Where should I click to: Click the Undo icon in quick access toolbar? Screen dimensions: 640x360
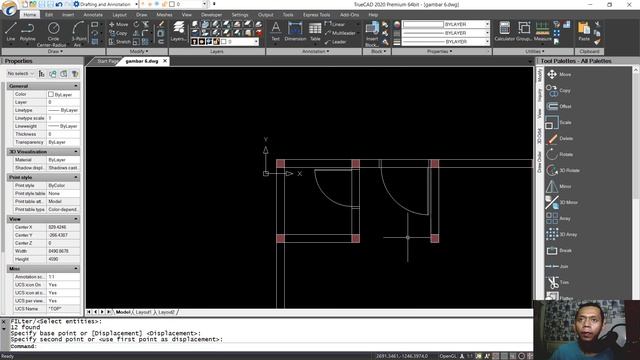59,4
